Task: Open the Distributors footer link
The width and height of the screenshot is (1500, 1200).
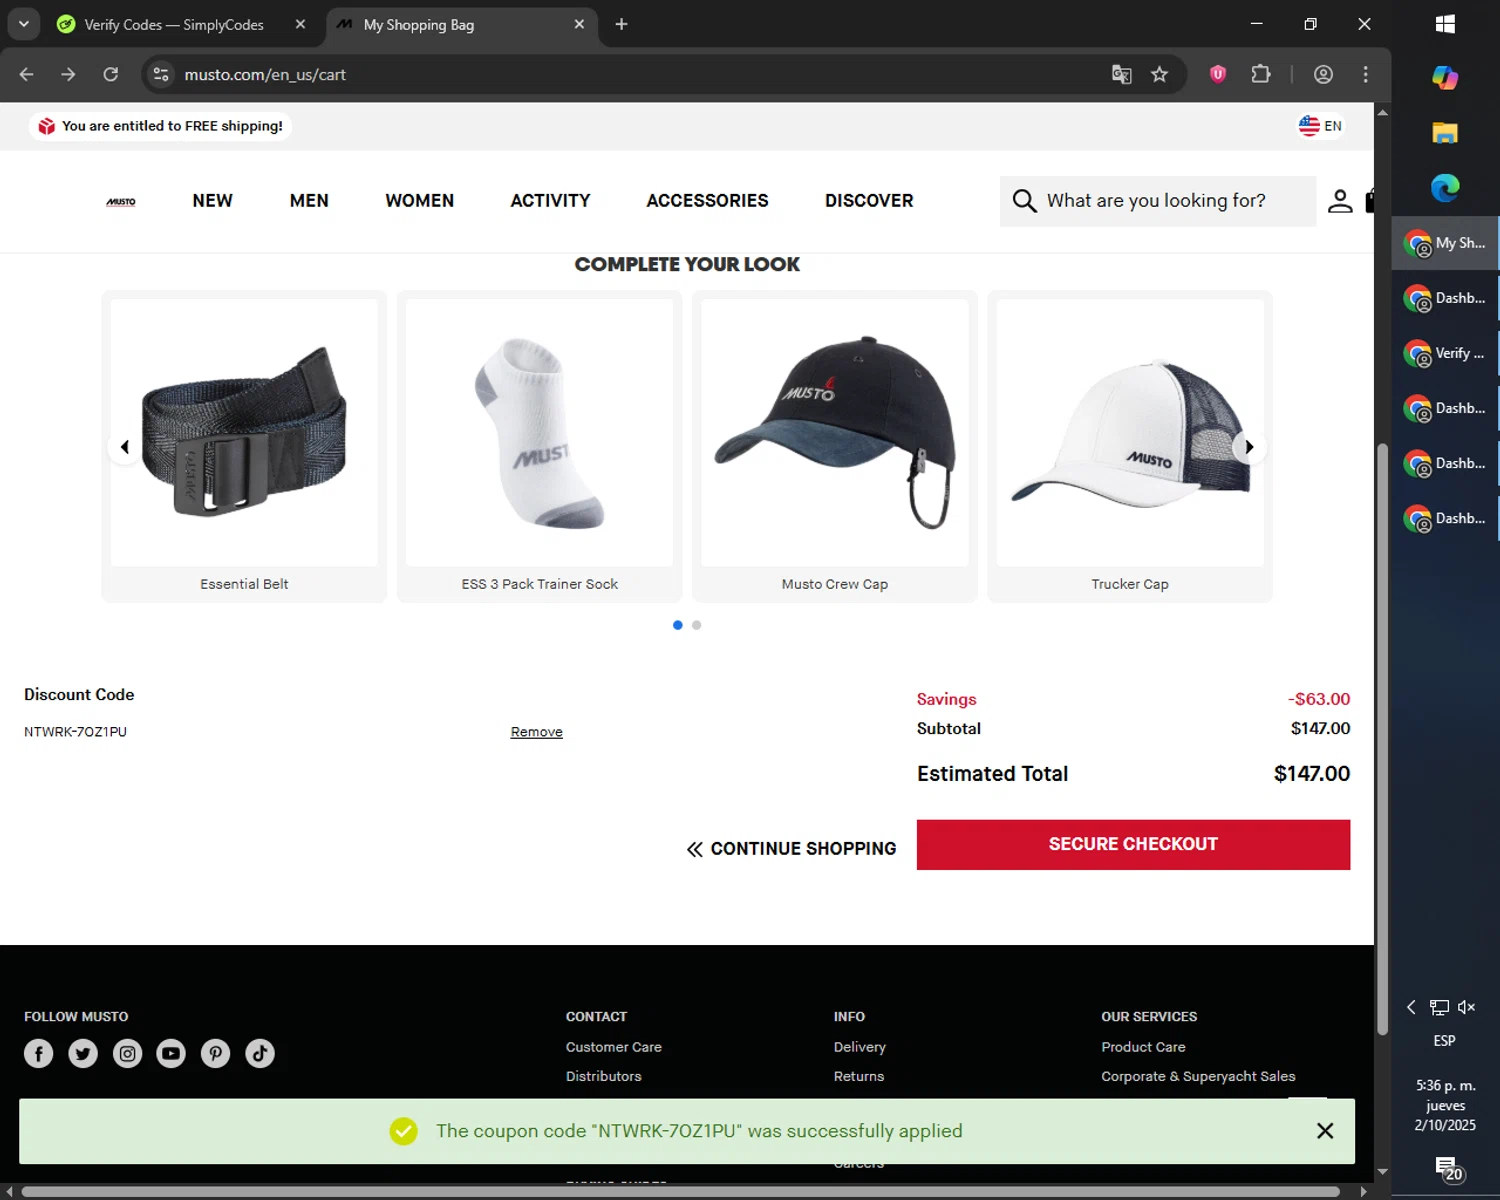Action: [x=604, y=1076]
